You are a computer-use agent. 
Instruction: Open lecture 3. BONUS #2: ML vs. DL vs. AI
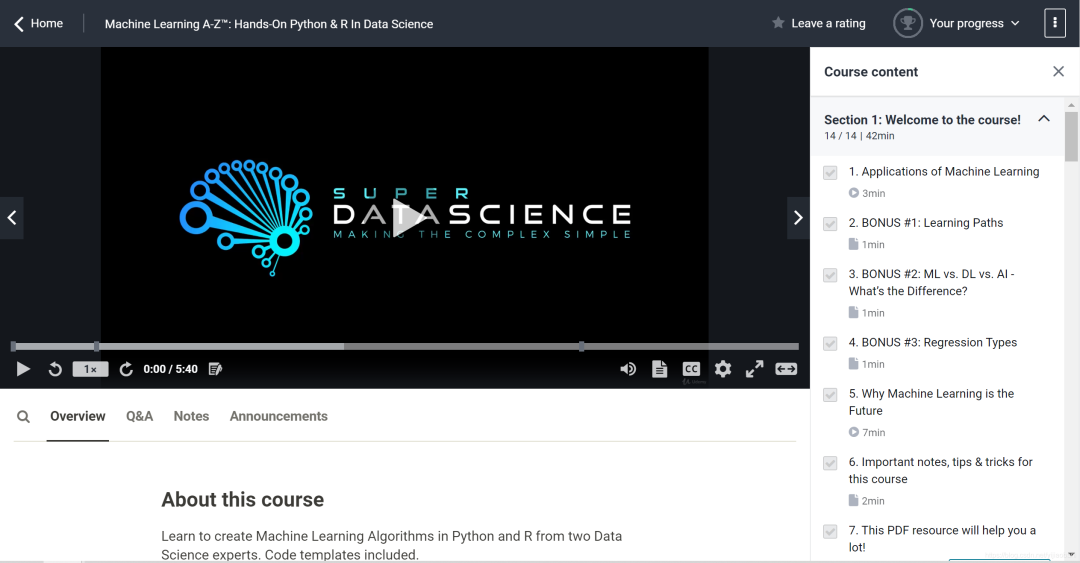coord(931,283)
